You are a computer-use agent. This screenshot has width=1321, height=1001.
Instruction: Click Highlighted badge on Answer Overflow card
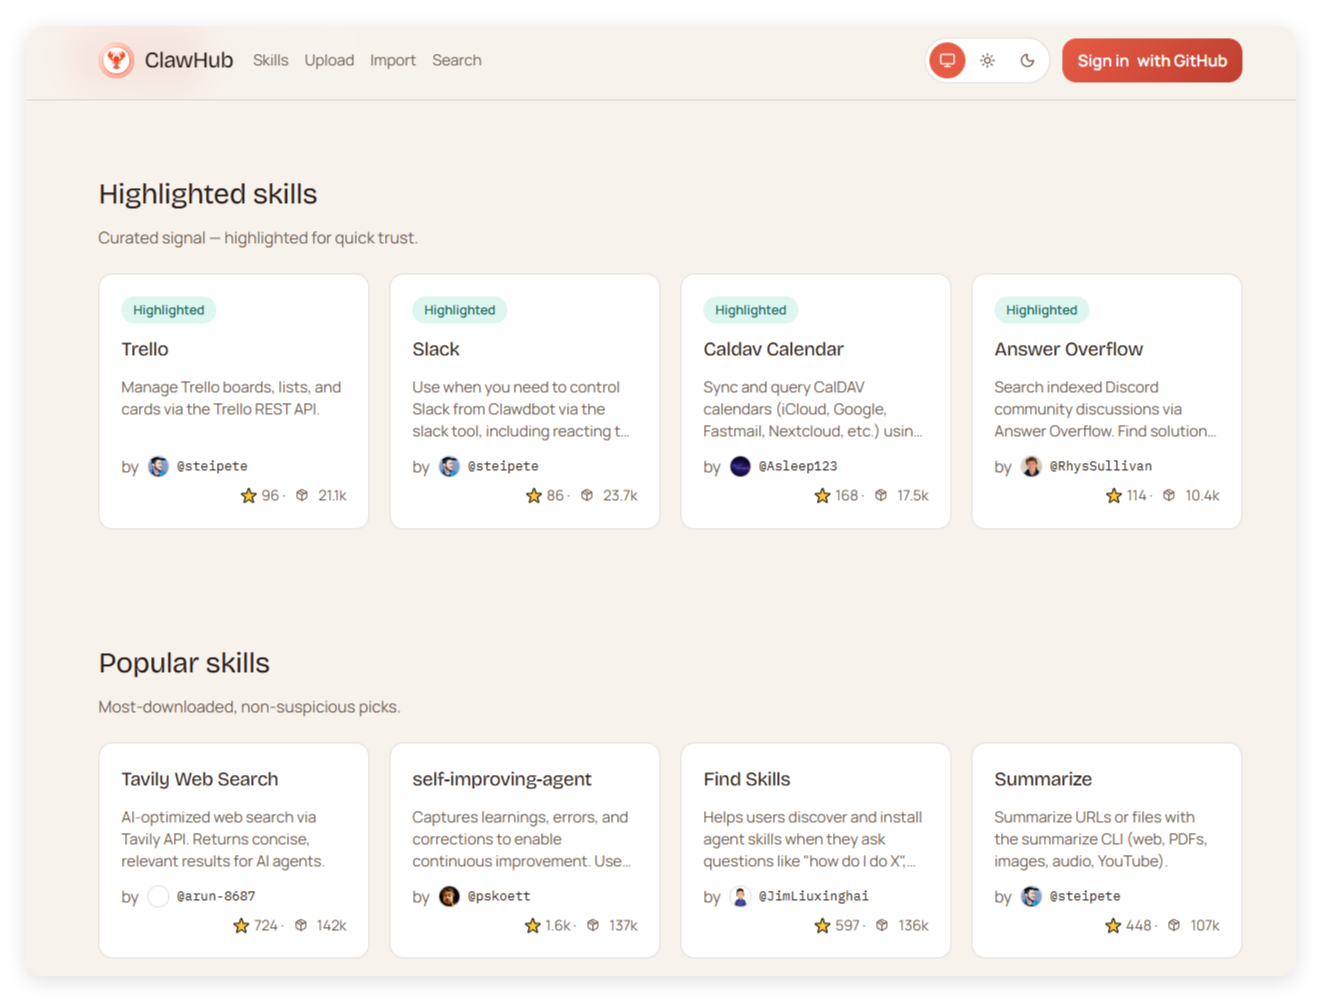coord(1041,310)
